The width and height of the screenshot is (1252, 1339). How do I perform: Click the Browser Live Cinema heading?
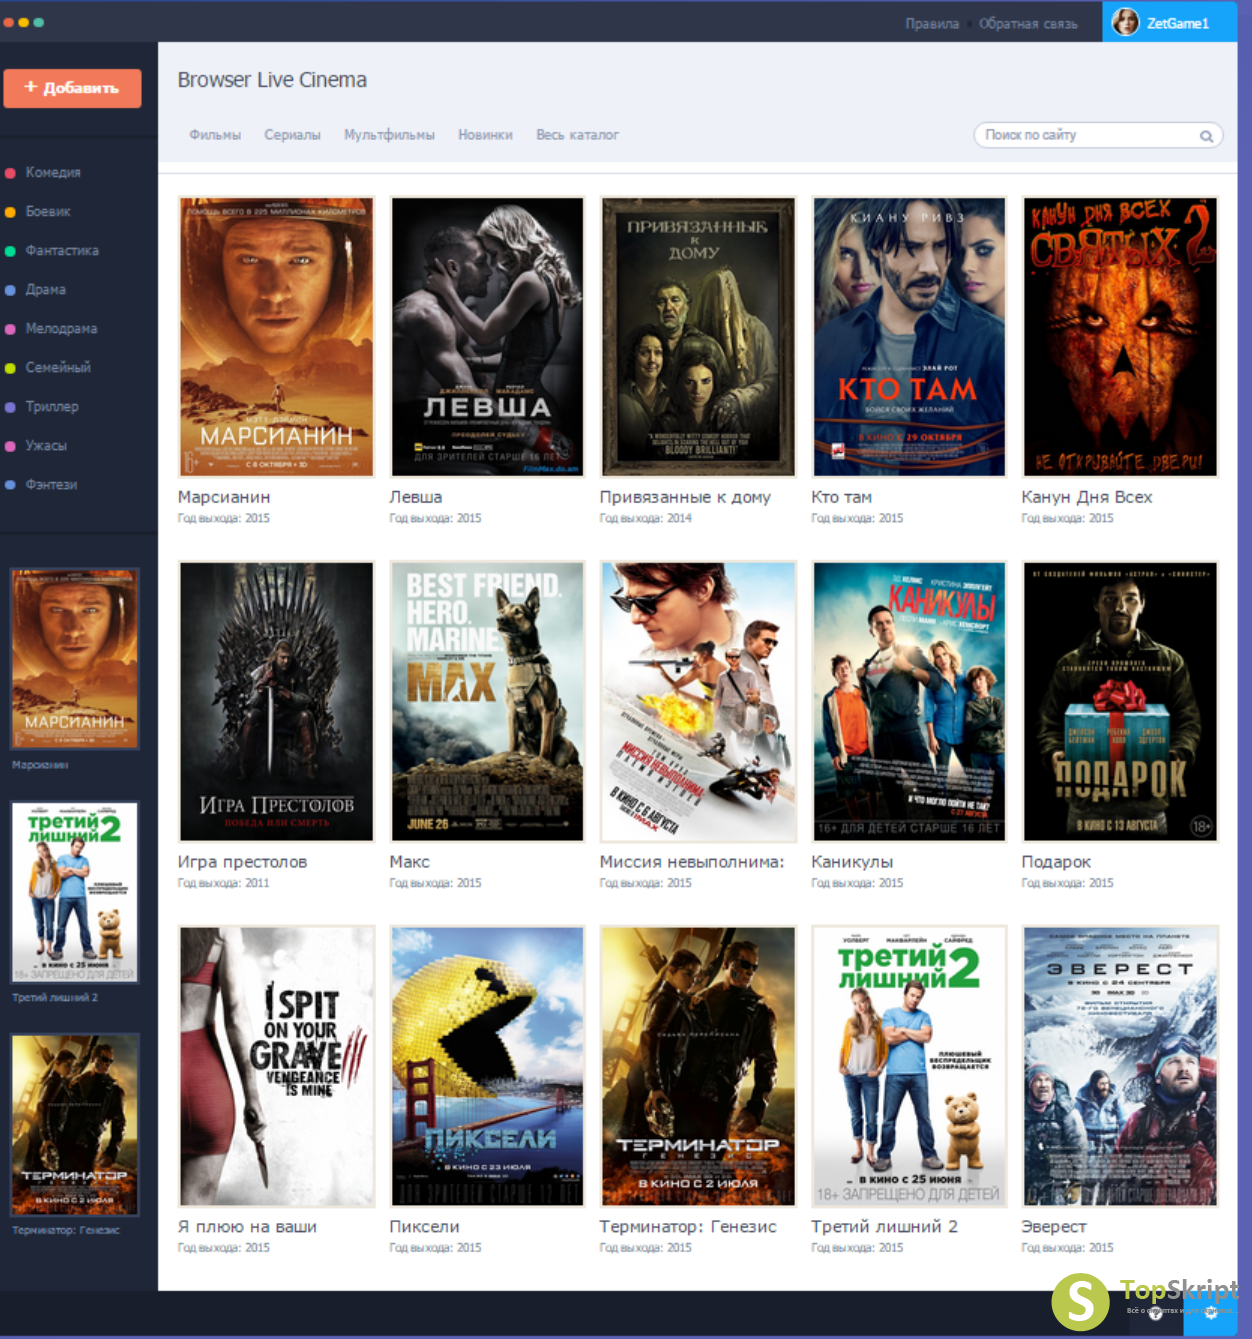coord(272,80)
